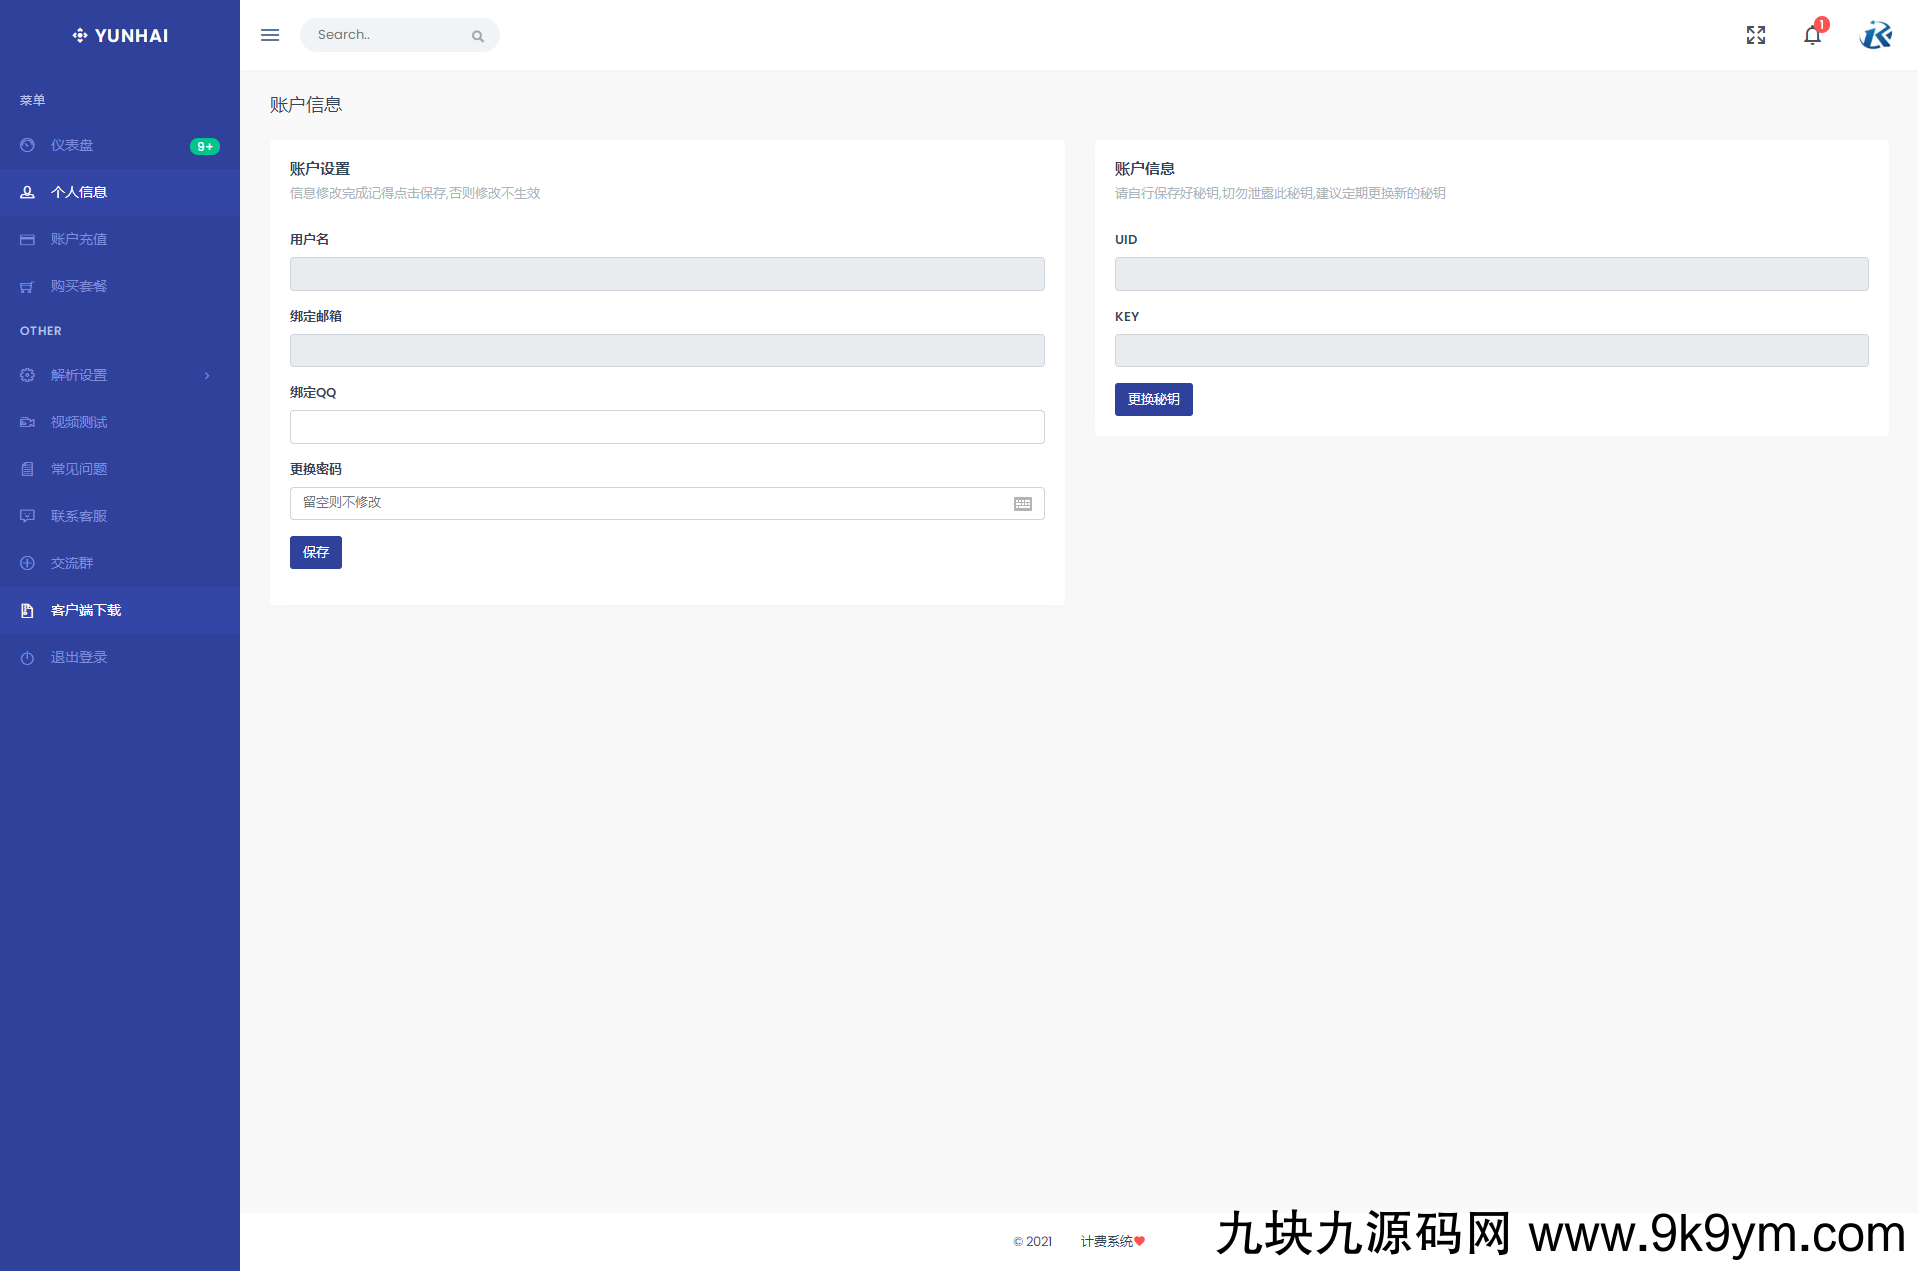Click the 更换秘钥 button
The width and height of the screenshot is (1918, 1271).
click(1153, 399)
